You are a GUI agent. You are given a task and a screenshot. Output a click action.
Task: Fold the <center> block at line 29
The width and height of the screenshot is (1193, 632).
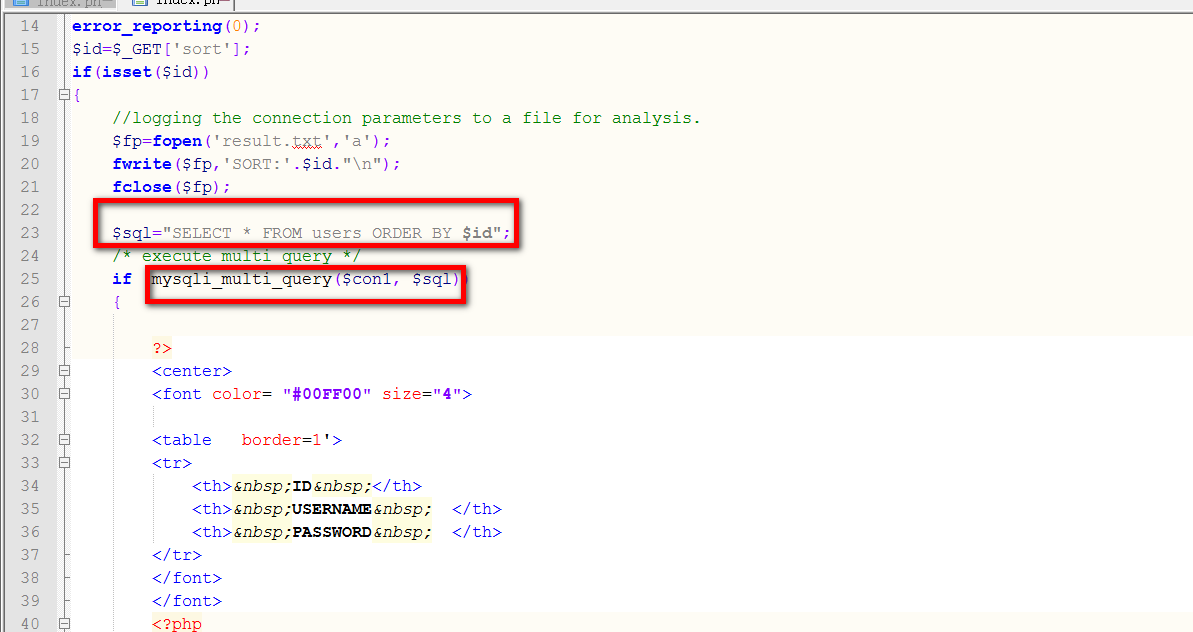64,371
